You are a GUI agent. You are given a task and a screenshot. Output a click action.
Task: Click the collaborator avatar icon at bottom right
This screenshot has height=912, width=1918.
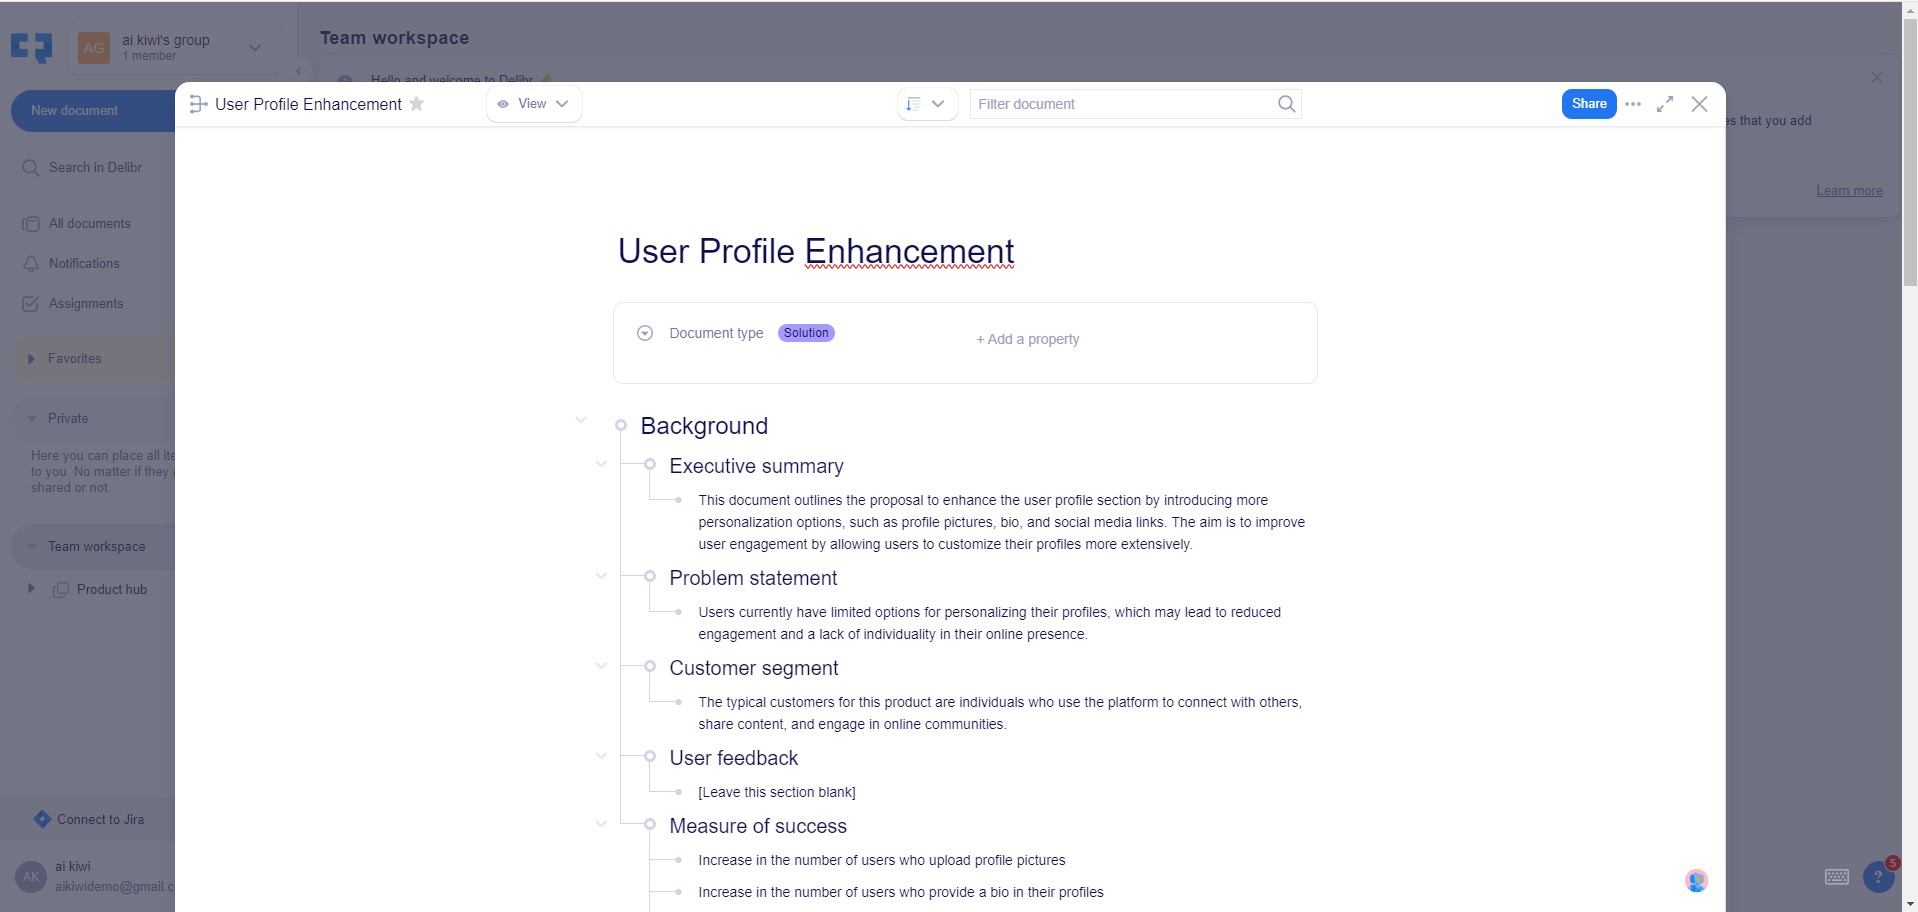[1696, 880]
